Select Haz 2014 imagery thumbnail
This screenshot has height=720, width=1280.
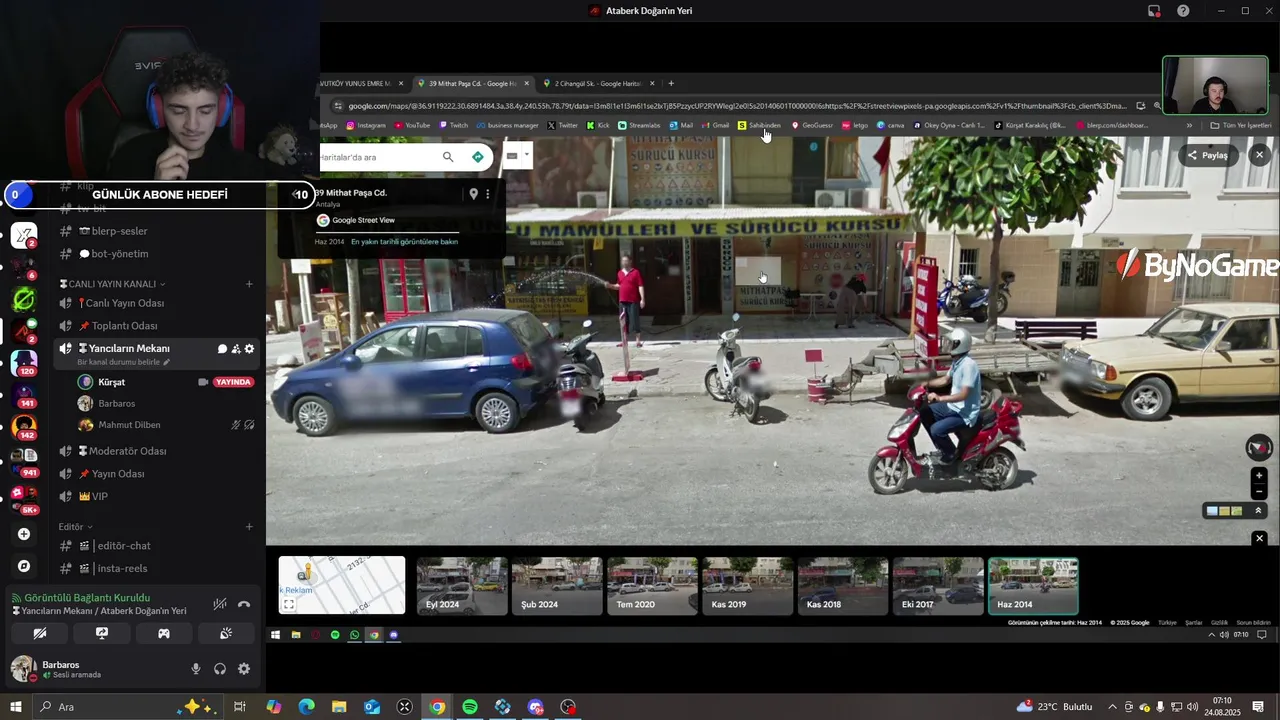(x=1033, y=586)
